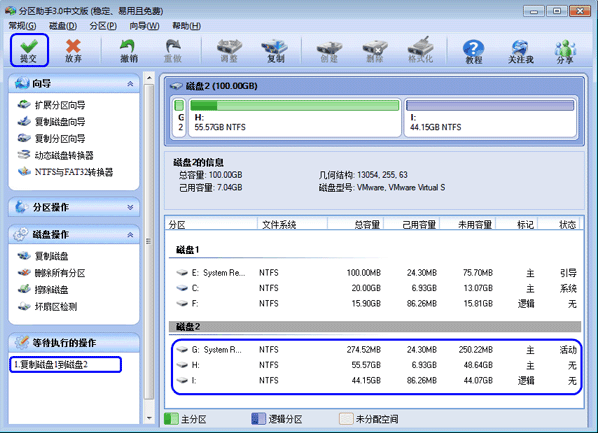
Task: Open the NTFS与FAT32转换器
Action: click(65, 172)
